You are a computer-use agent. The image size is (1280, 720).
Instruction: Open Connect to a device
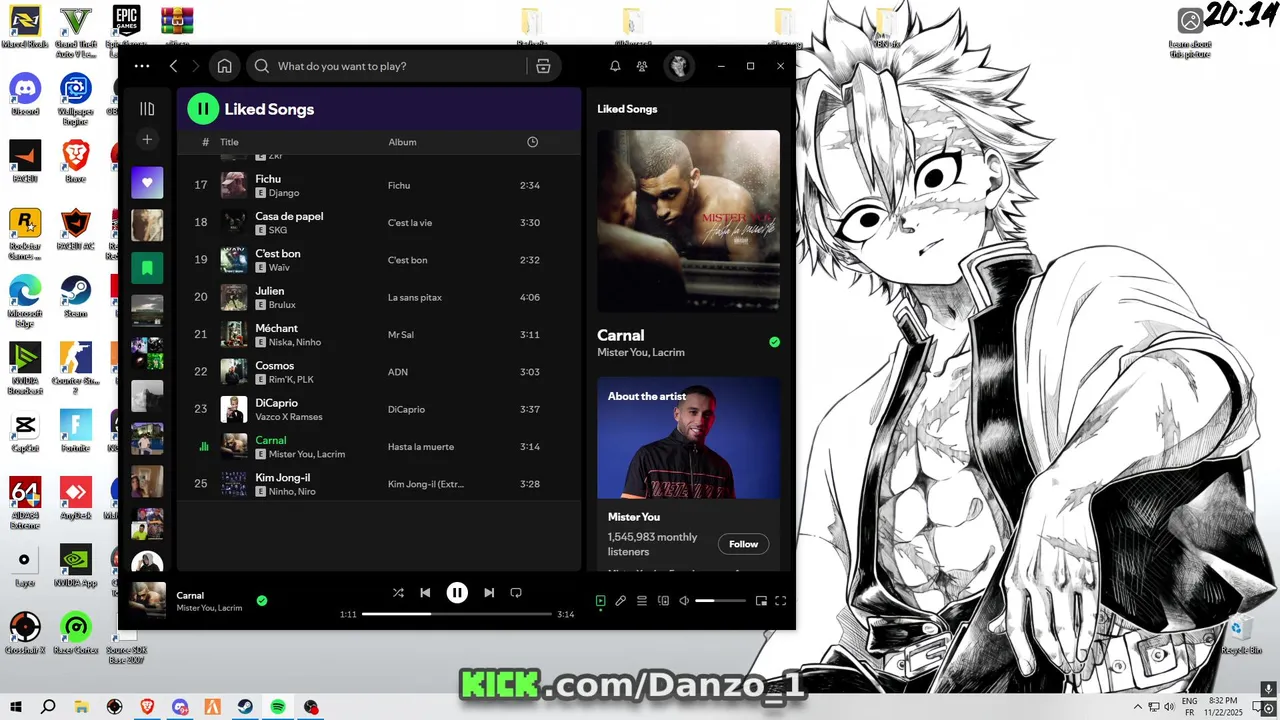pos(663,601)
